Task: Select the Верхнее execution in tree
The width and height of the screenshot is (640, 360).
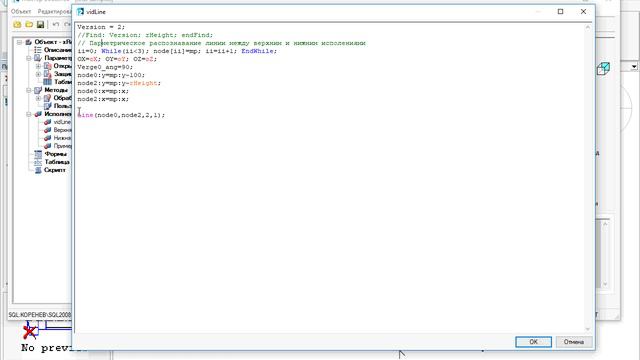Action: point(62,130)
